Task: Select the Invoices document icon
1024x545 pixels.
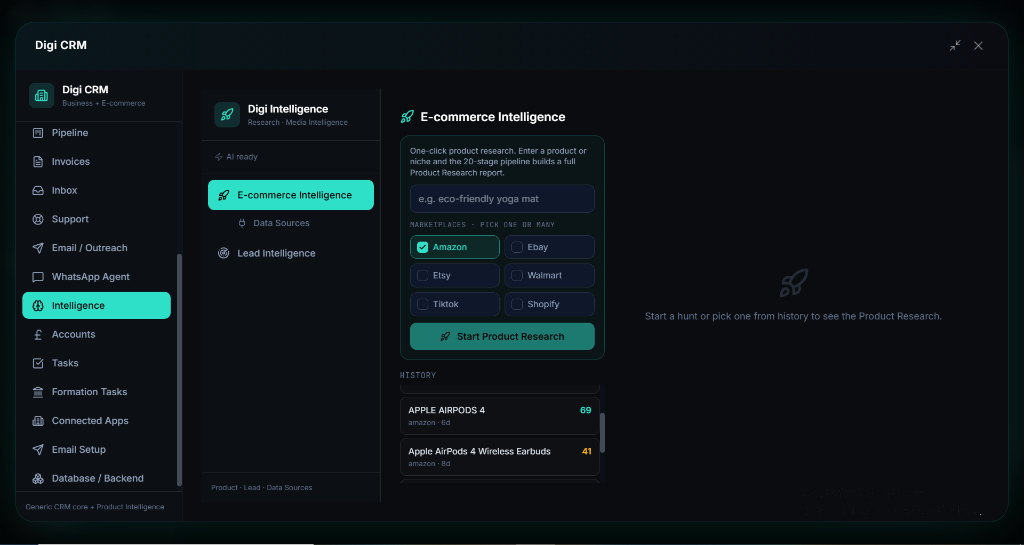Action: coord(38,161)
